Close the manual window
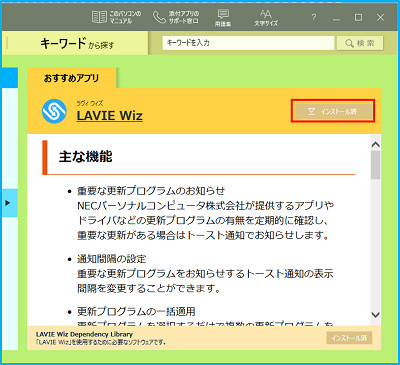The height and width of the screenshot is (365, 400). coord(380,17)
